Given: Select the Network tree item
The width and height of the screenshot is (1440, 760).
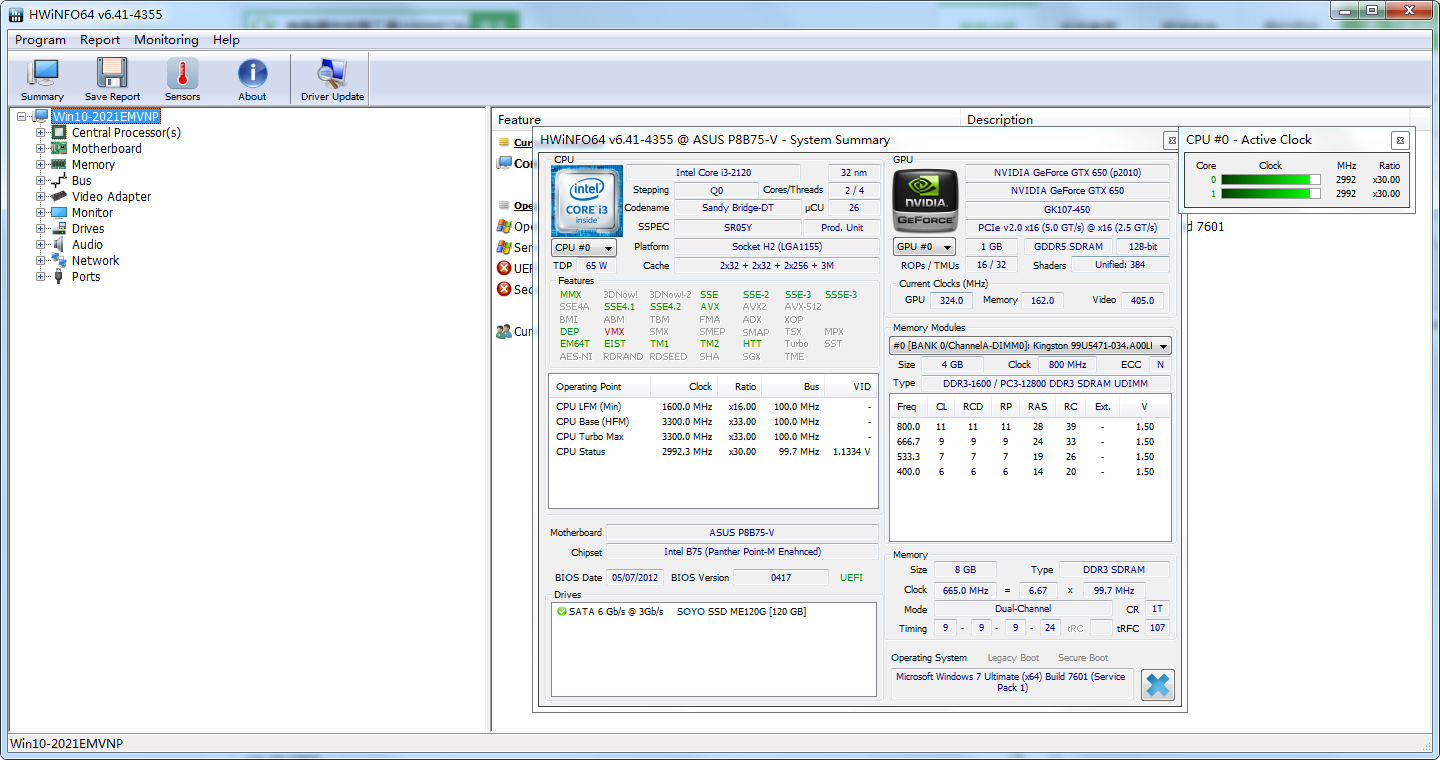Looking at the screenshot, I should coord(95,260).
